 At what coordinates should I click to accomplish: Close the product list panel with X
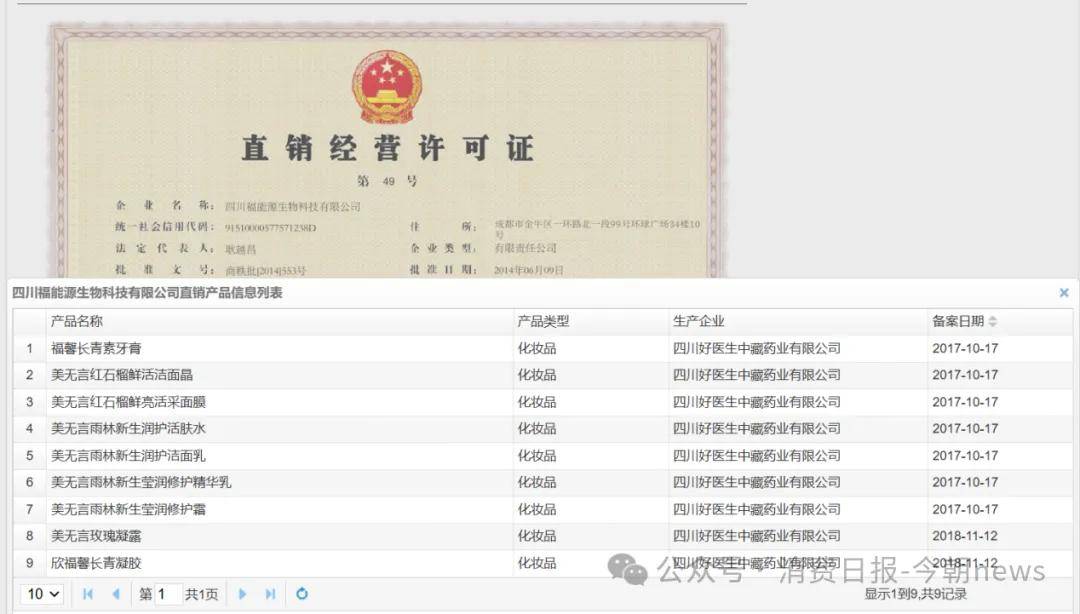coord(1064,293)
